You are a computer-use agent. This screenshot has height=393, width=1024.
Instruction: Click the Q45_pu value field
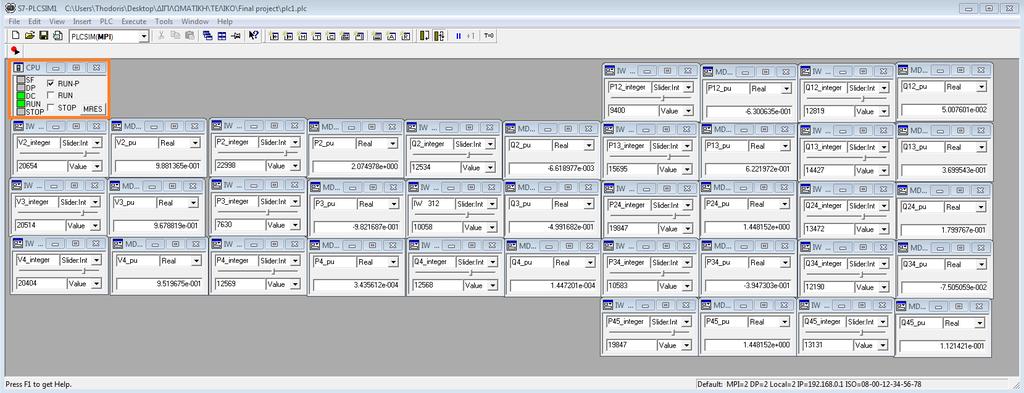click(x=943, y=345)
